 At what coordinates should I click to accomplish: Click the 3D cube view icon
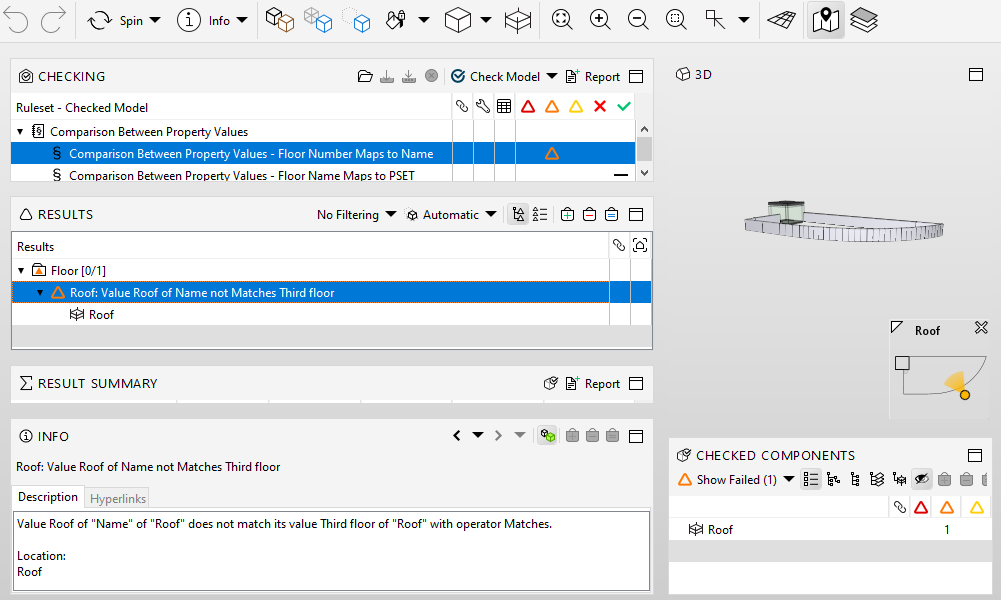[x=458, y=20]
